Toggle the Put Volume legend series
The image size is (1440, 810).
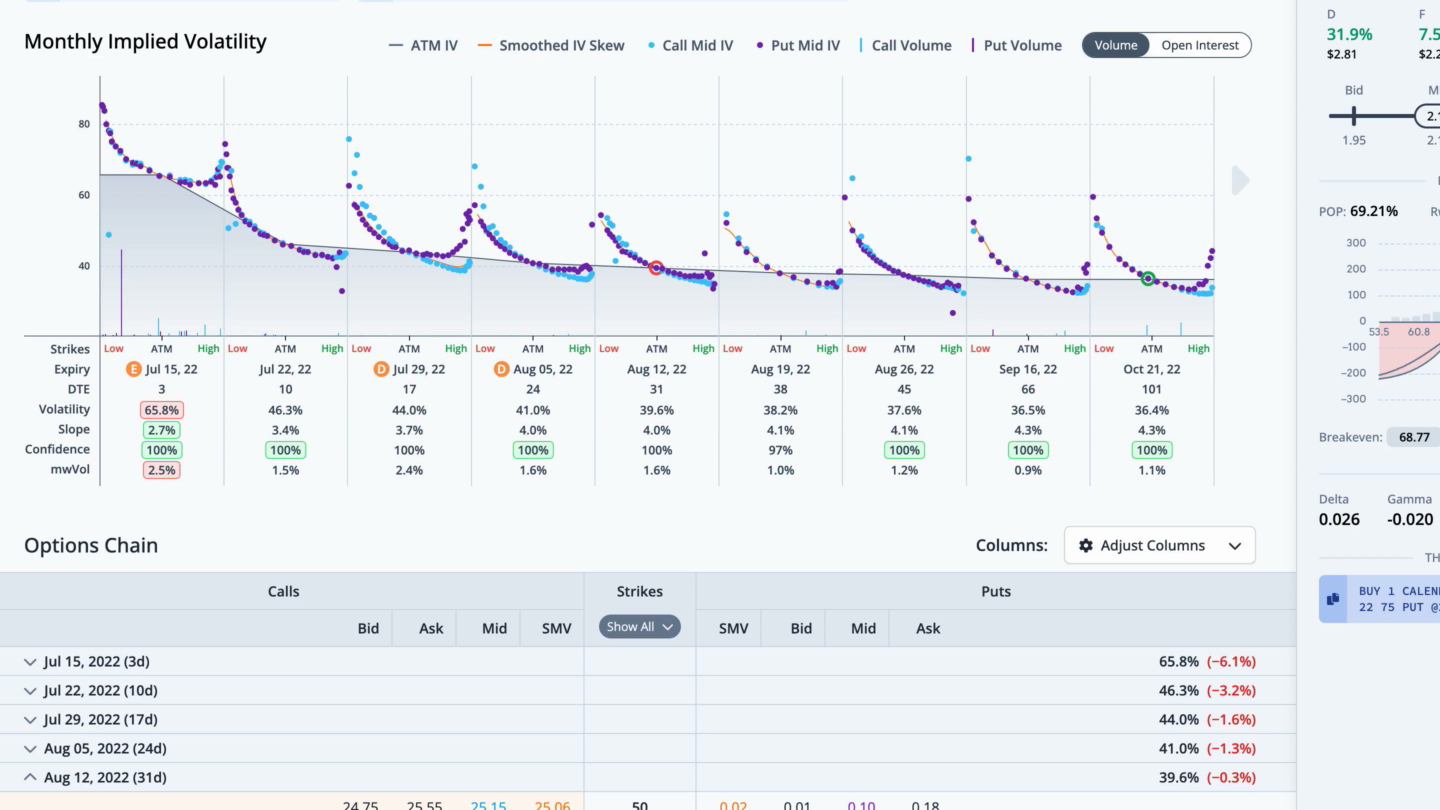point(1016,45)
